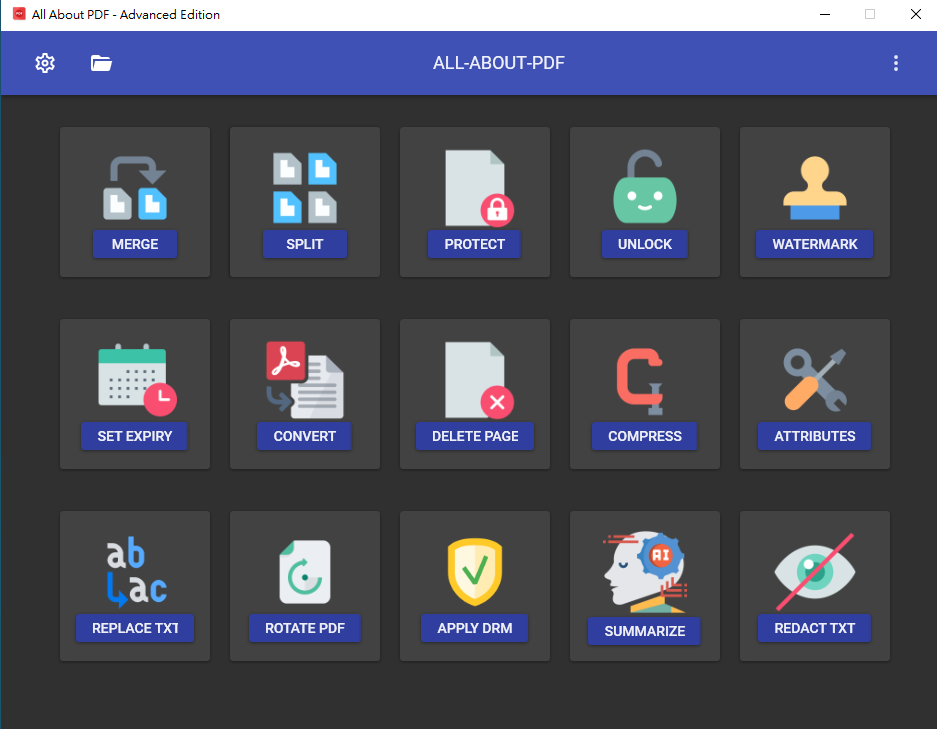
Task: Close the All About PDF window
Action: (x=915, y=14)
